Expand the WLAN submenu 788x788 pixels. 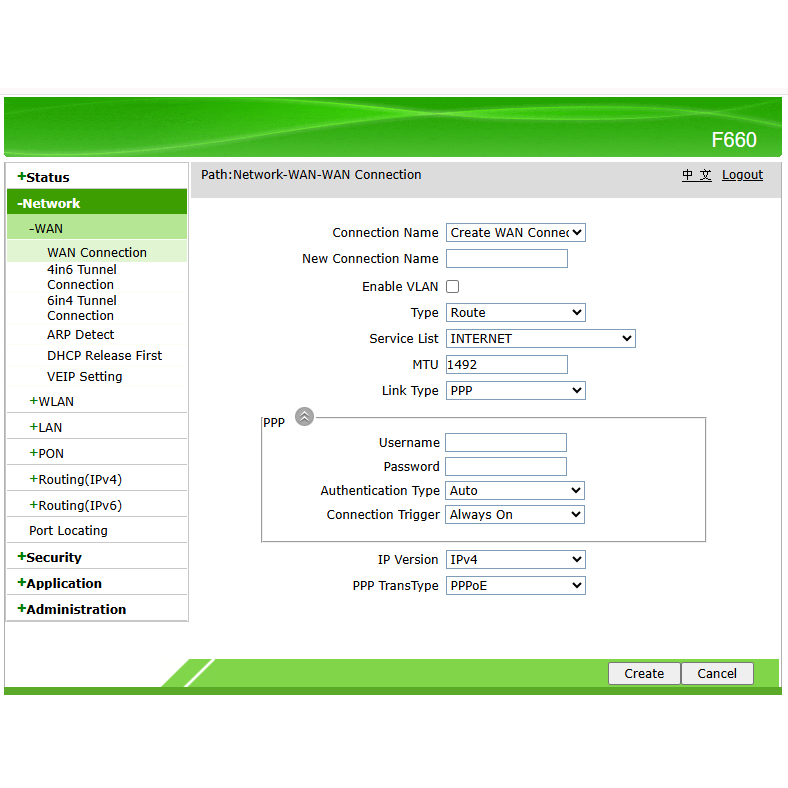point(55,402)
